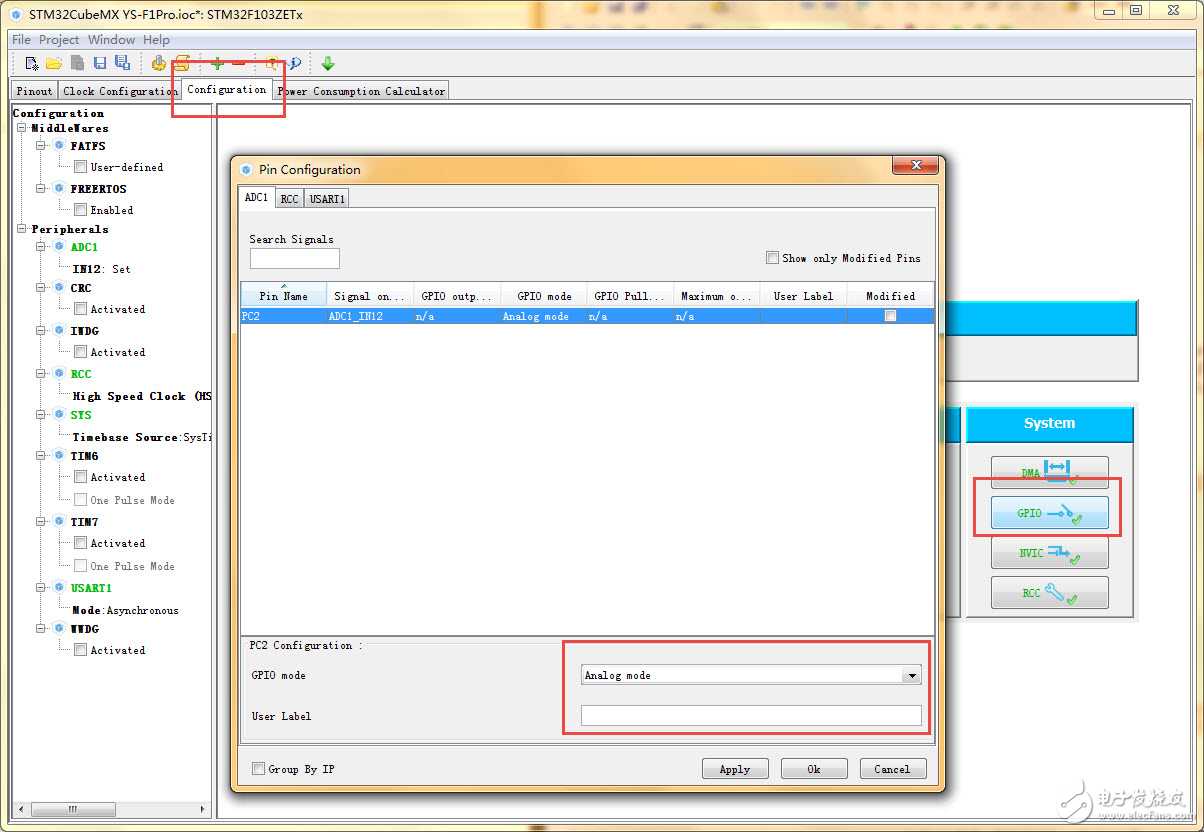Screen dimensions: 1204x832
Task: Switch to the Clock Configuration tab
Action: click(120, 91)
